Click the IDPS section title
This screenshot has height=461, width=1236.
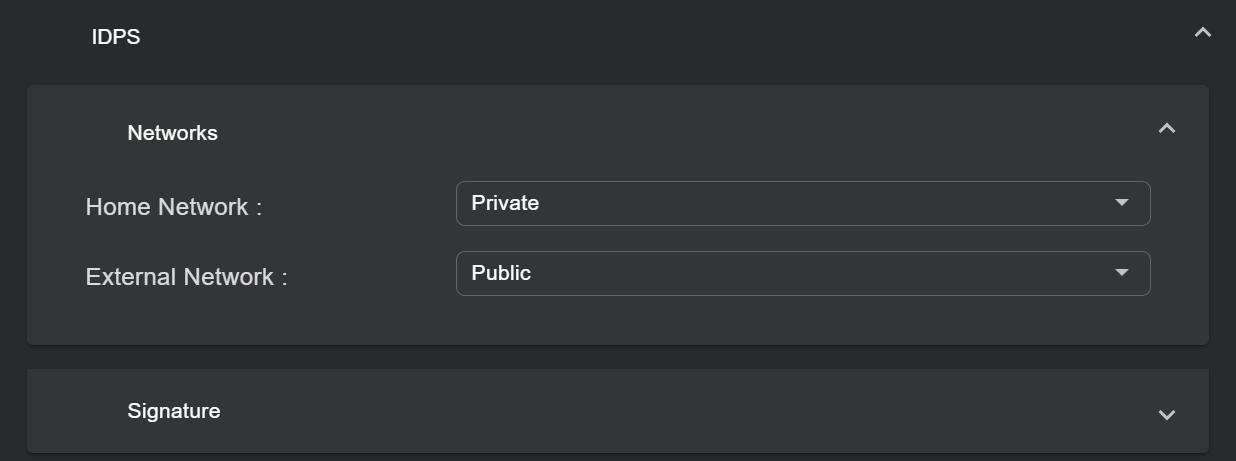[116, 37]
